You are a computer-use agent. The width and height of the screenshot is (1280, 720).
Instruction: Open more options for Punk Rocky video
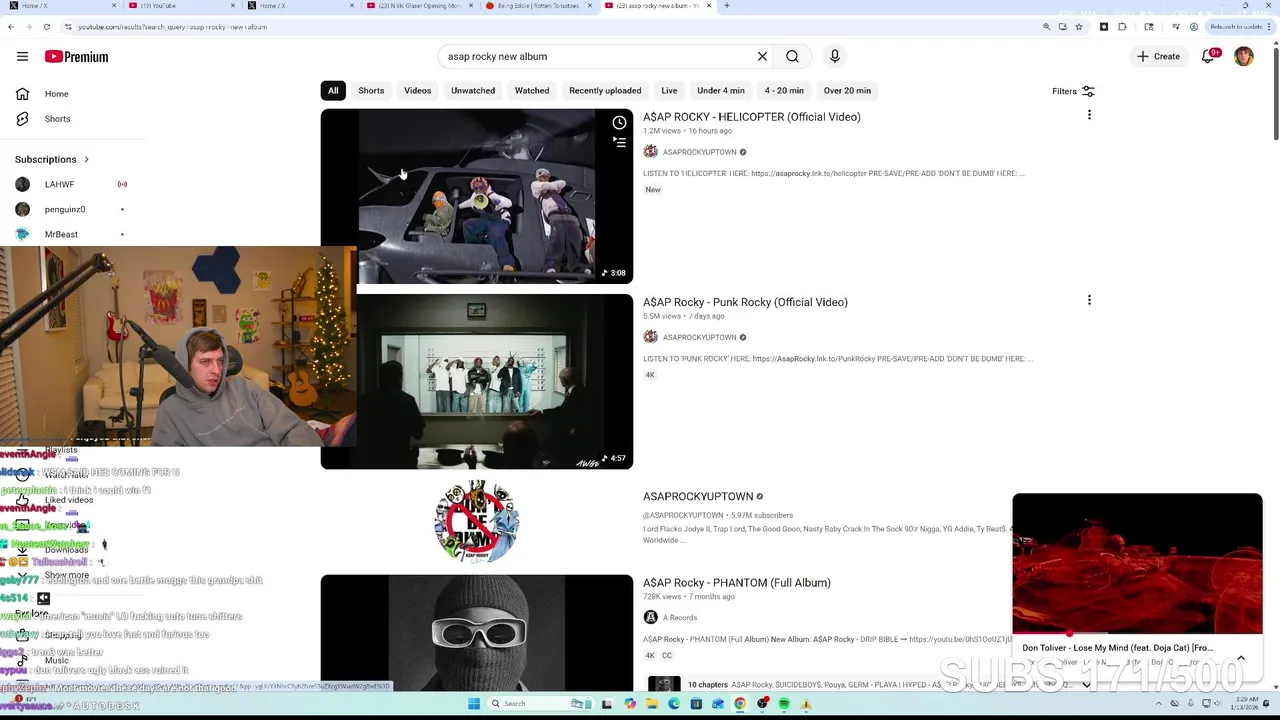(x=1089, y=300)
